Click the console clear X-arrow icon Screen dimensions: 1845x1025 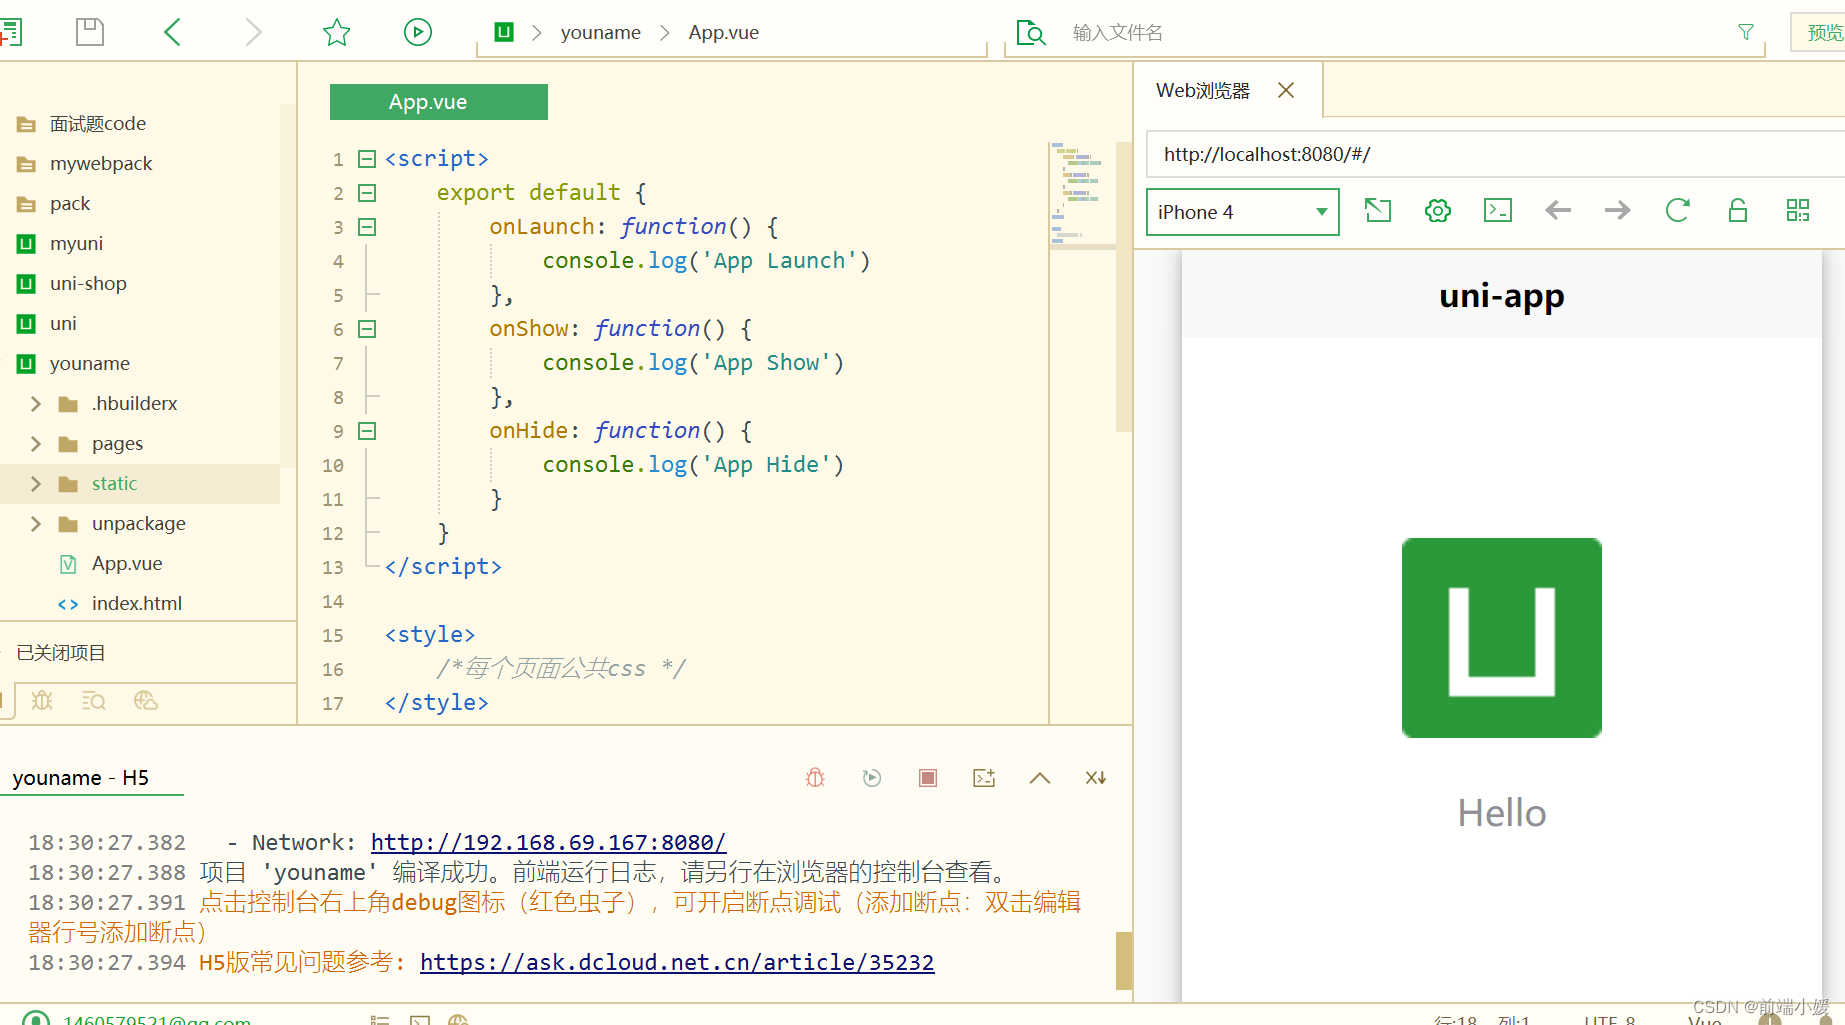click(x=1096, y=778)
